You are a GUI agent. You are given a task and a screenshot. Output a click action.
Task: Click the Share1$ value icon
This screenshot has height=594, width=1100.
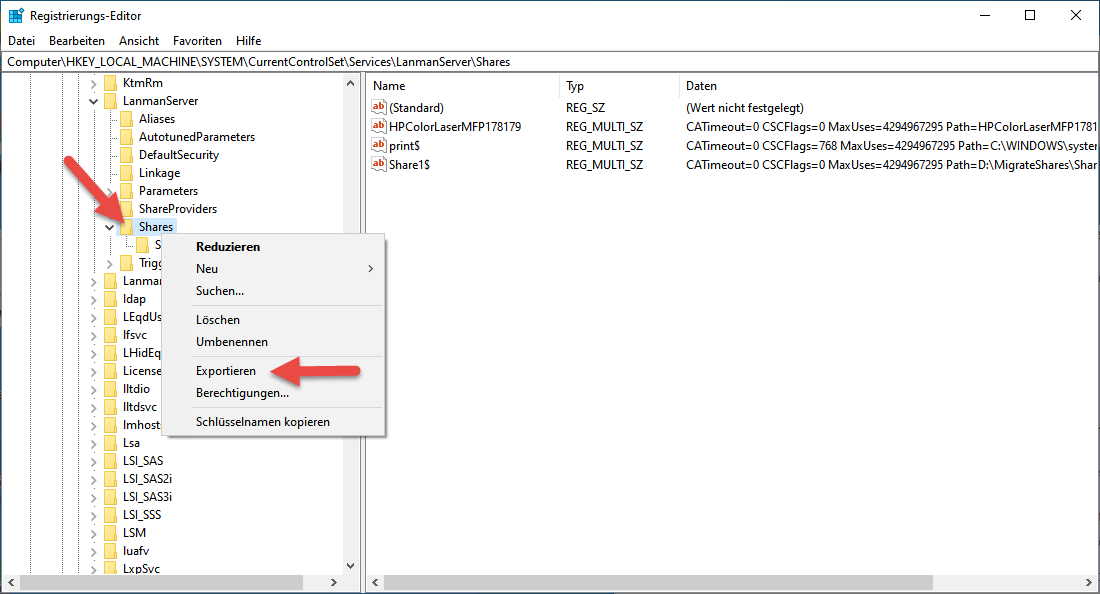[379, 164]
